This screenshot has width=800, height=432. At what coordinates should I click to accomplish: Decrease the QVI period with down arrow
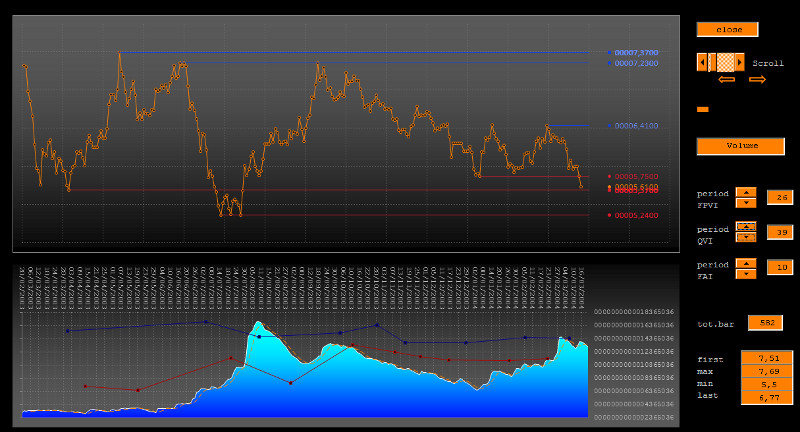[746, 237]
